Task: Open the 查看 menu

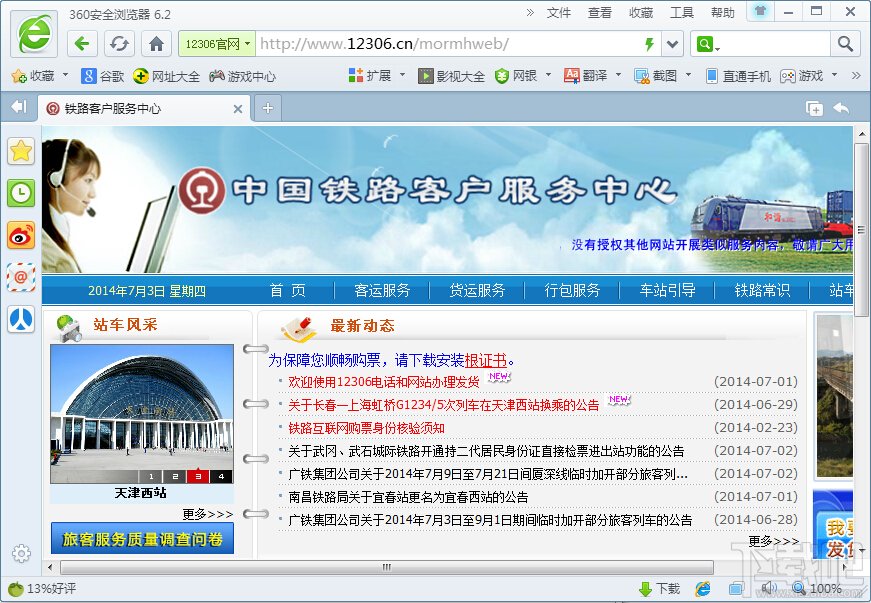Action: (599, 13)
